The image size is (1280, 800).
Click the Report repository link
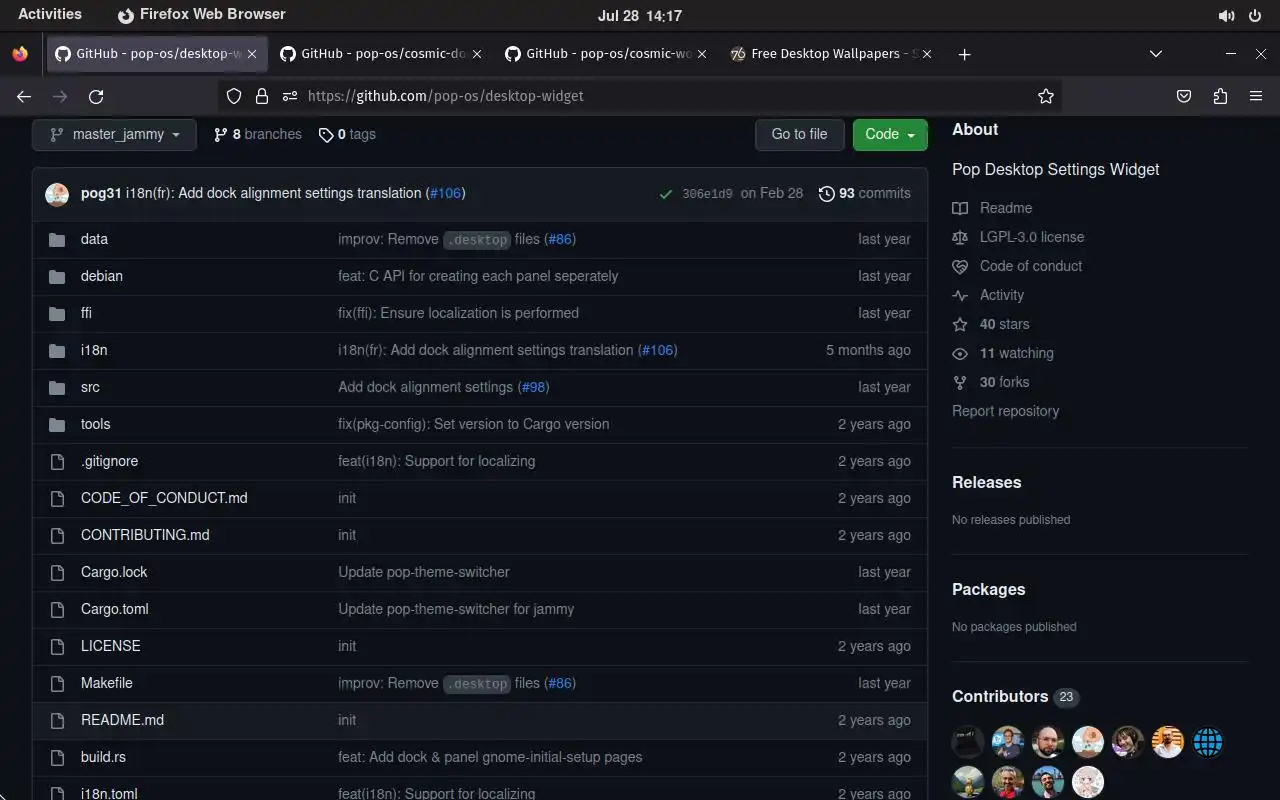1005,411
